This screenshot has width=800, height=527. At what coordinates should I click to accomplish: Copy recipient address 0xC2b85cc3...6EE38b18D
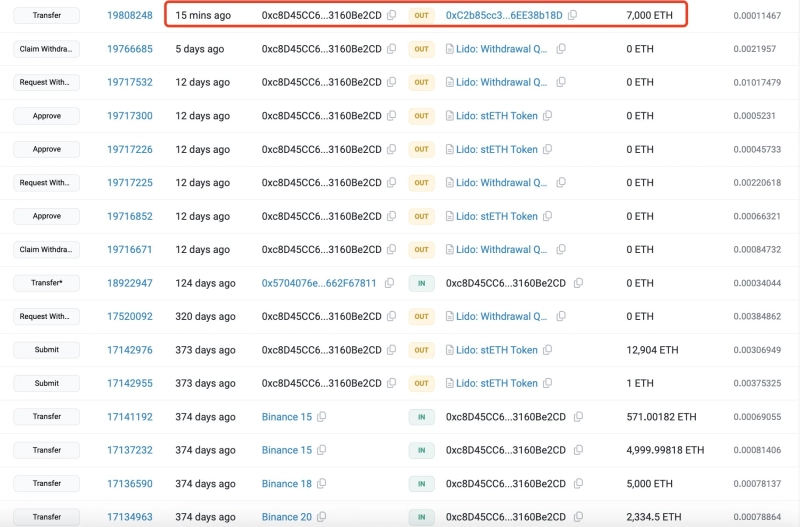(572, 16)
